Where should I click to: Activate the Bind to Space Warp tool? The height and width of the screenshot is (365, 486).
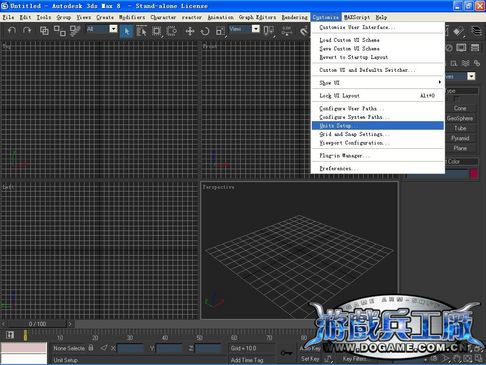click(75, 31)
